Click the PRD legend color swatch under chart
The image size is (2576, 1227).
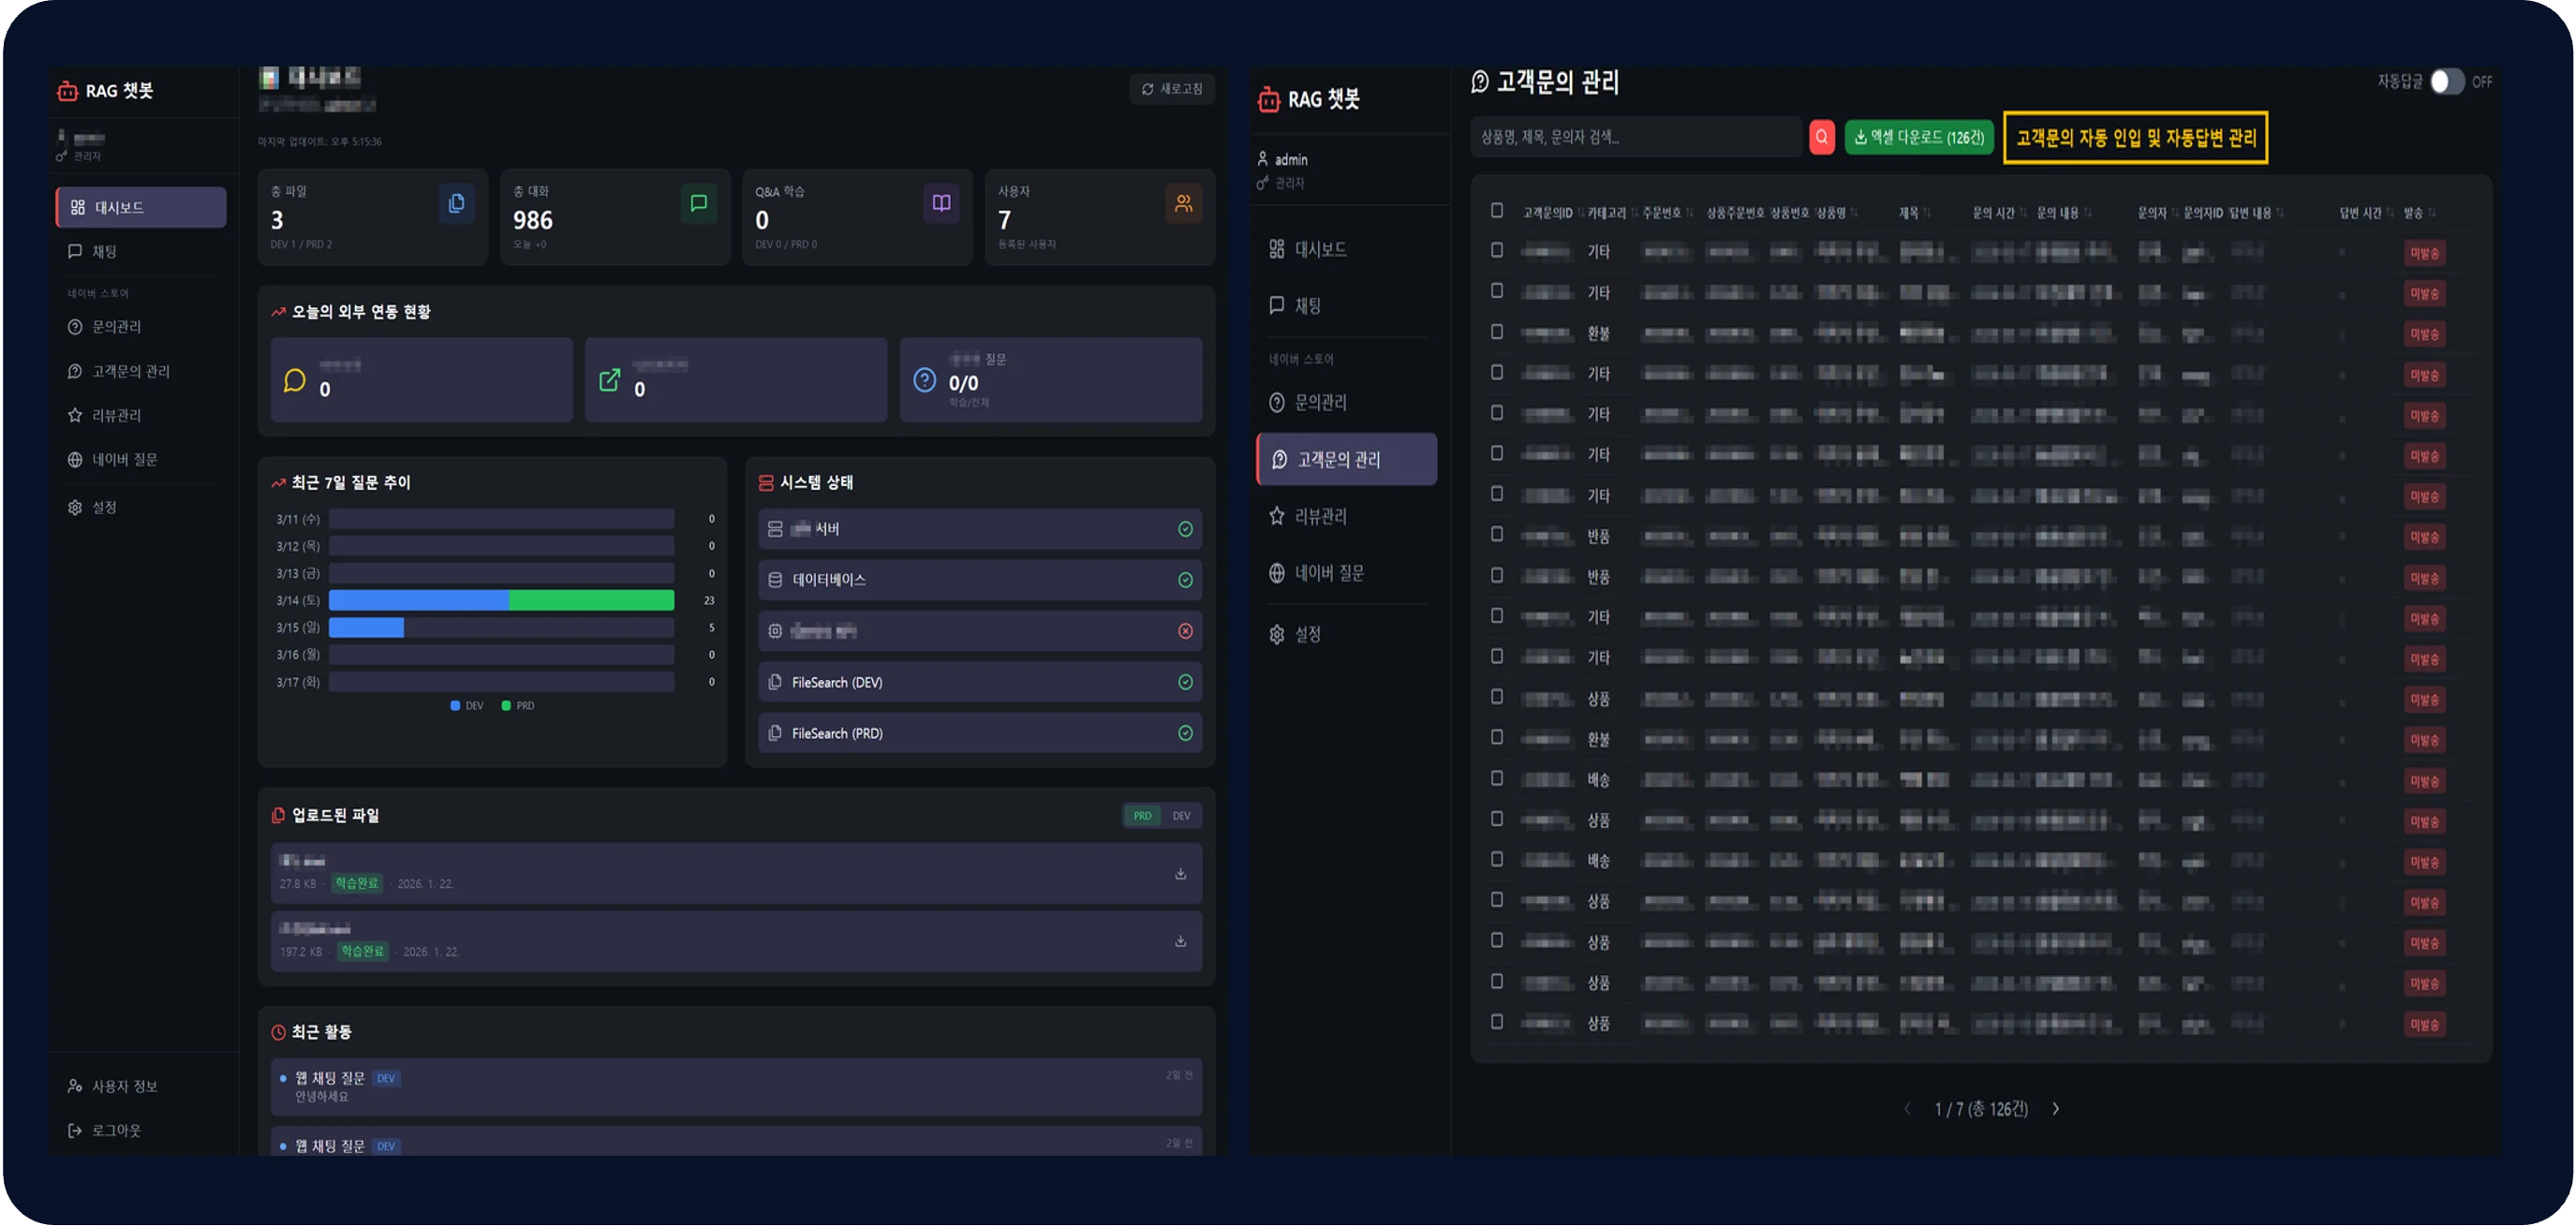click(506, 707)
